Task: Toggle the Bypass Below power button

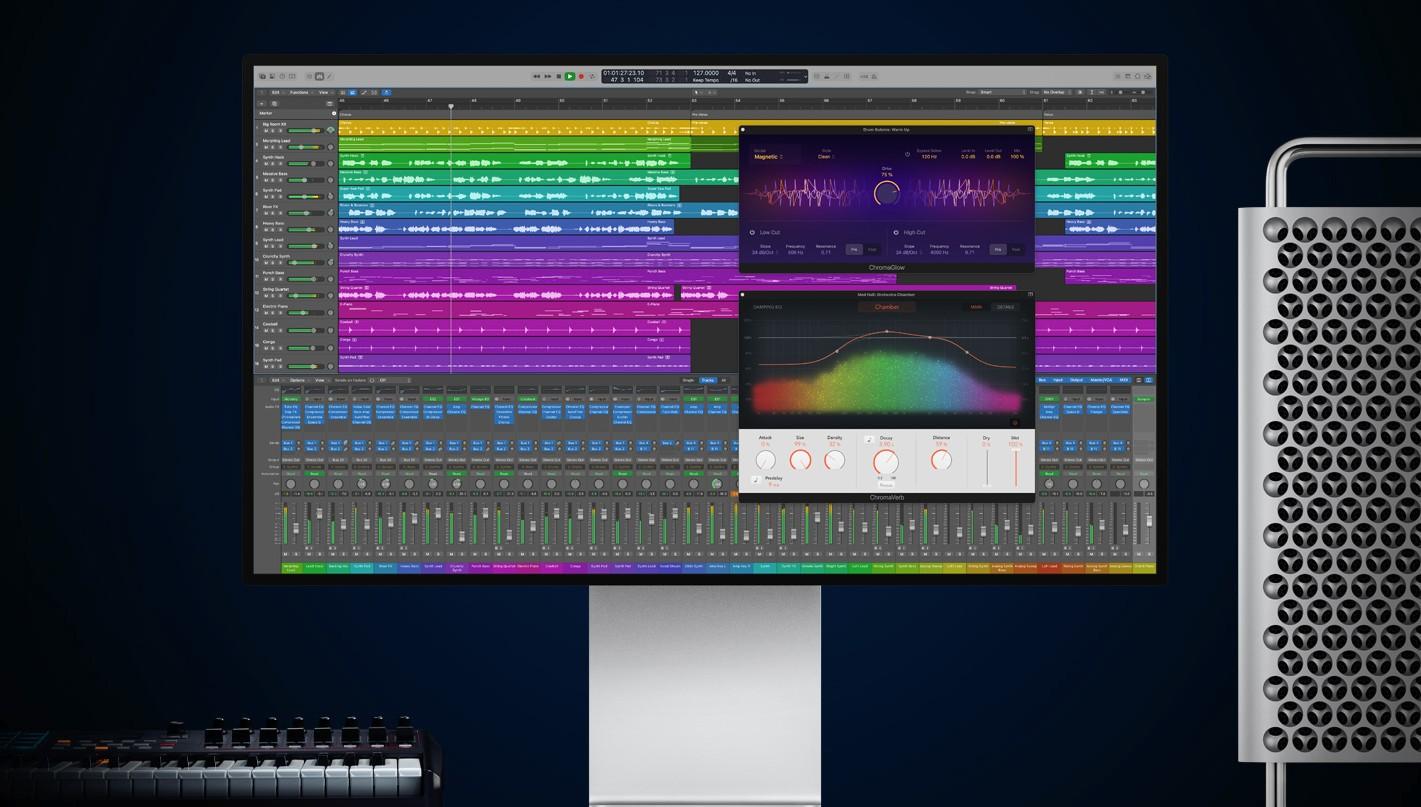Action: [907, 154]
